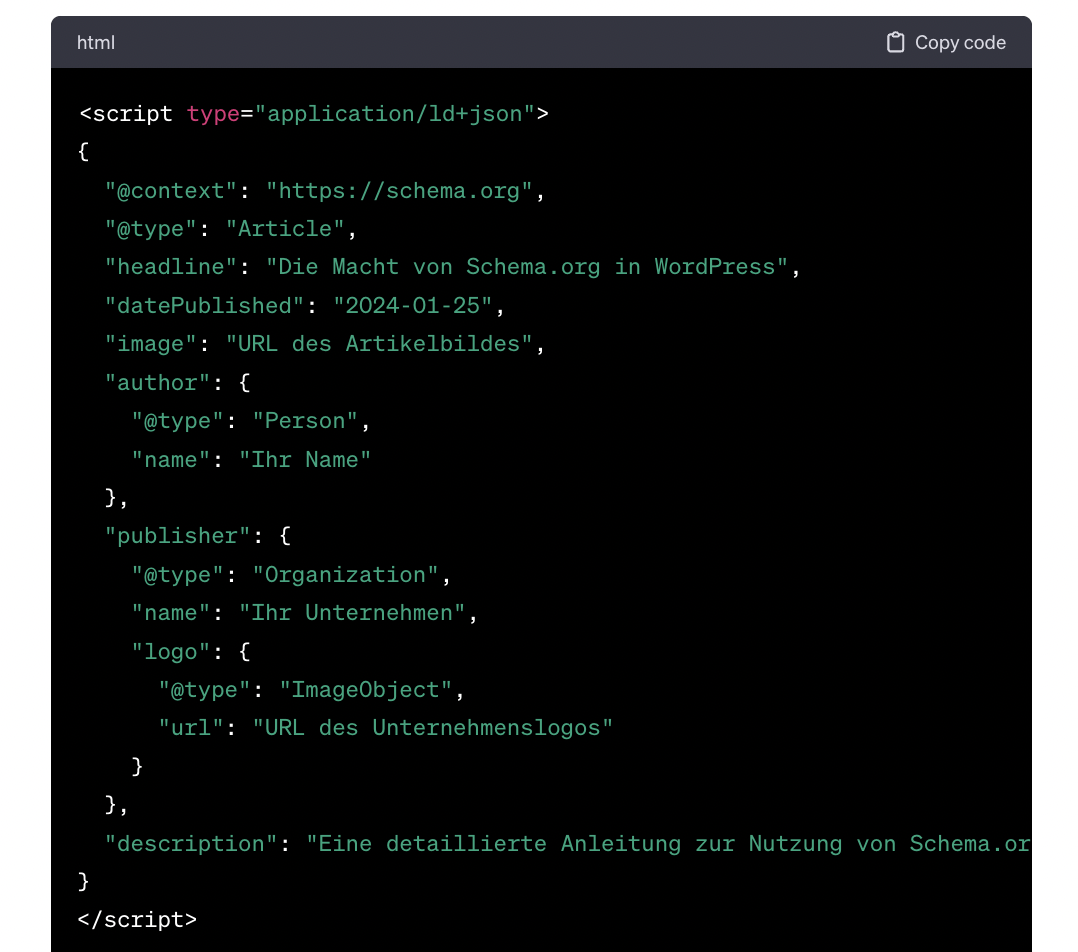Click the "@type": "Organization" line
1078x952 pixels.
291,575
